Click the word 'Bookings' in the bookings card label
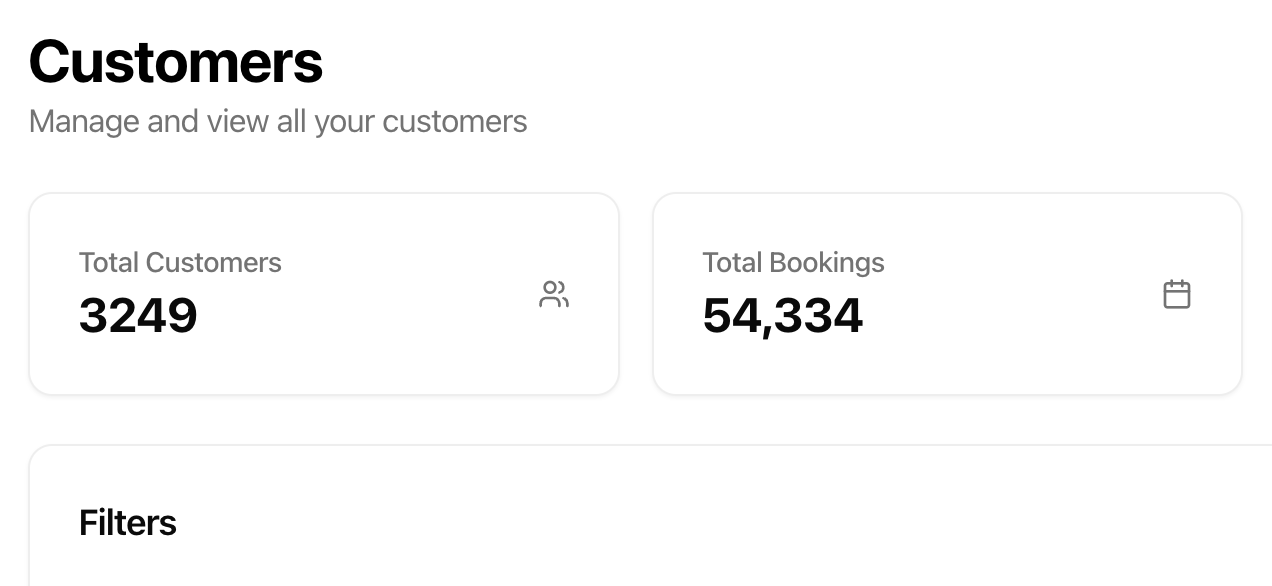This screenshot has width=1272, height=586. (x=826, y=263)
